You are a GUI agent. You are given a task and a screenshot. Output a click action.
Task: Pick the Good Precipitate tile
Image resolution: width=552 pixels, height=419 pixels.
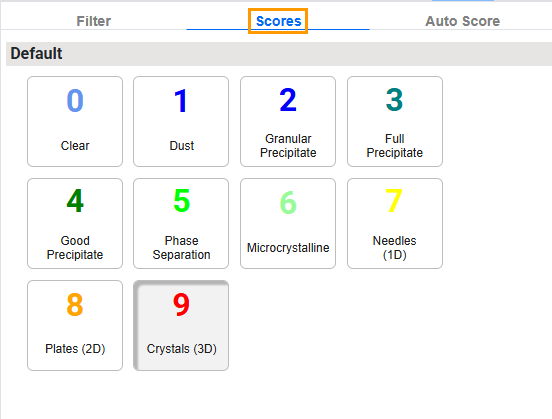coord(75,224)
